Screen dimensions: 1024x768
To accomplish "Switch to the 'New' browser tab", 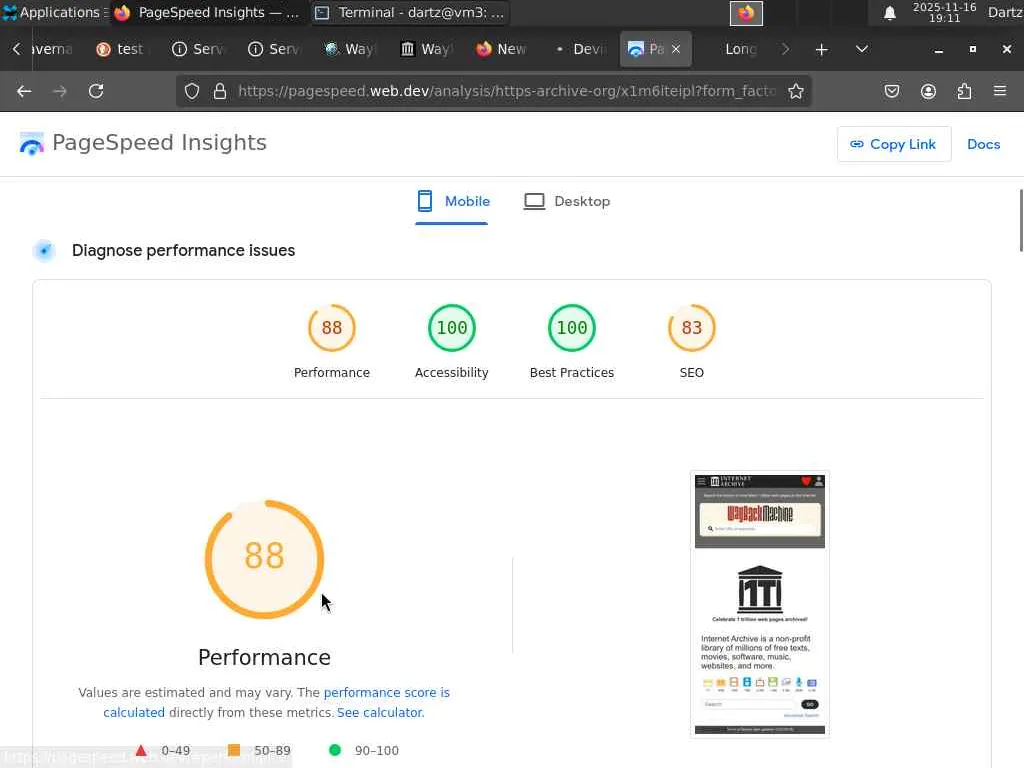I will [502, 50].
